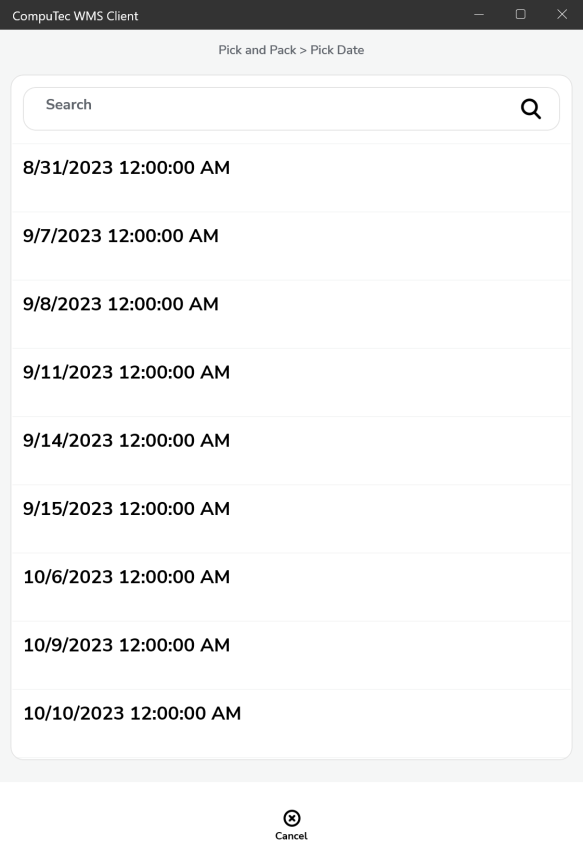
Task: Open the 9/11/2023 pick date row
Action: point(291,382)
